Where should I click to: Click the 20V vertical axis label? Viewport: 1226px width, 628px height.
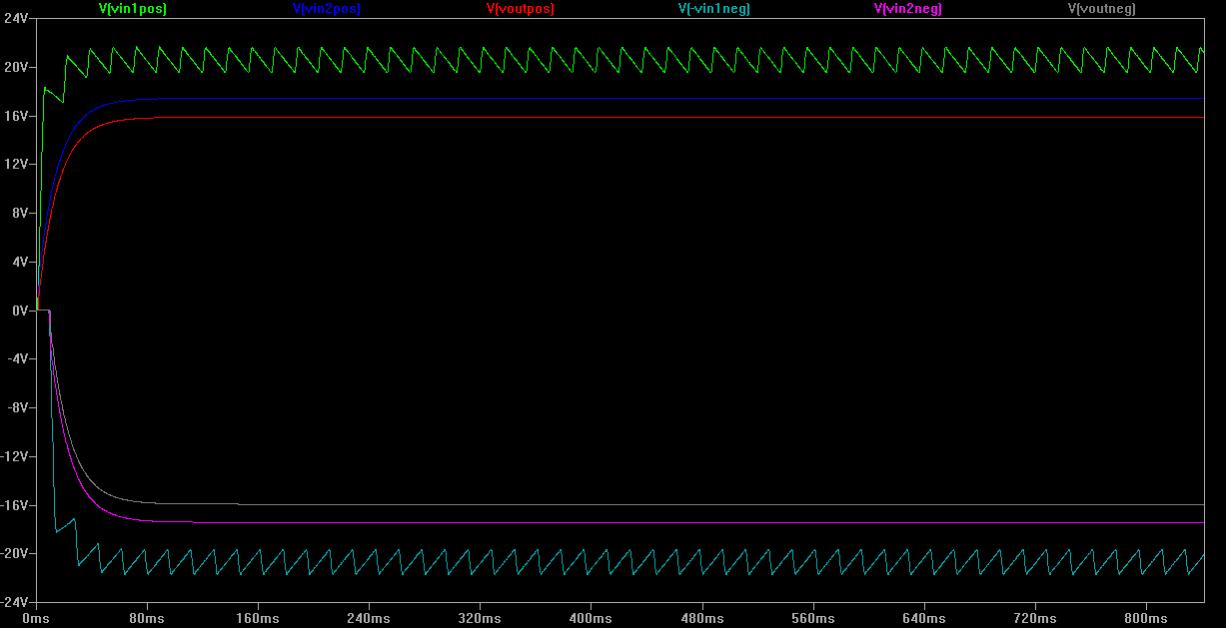pos(15,67)
